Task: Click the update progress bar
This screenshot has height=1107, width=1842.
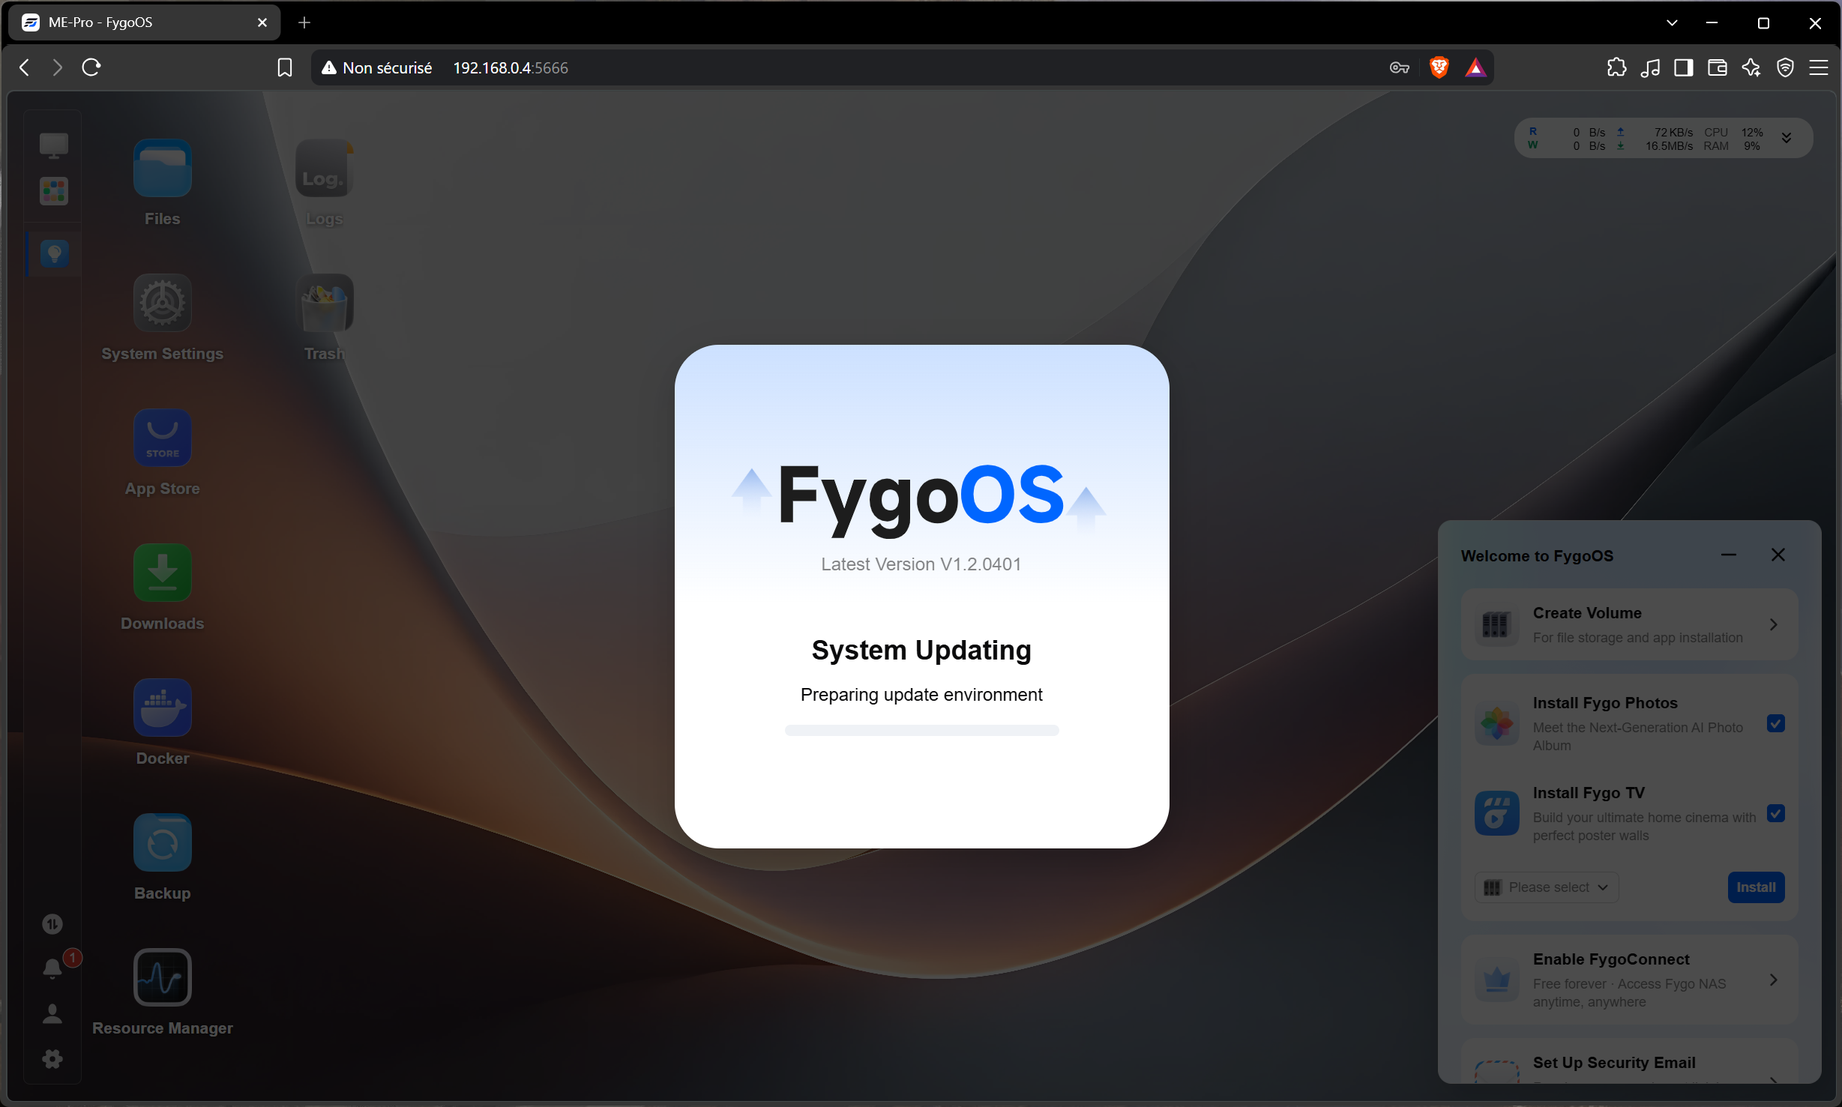Action: pos(922,730)
